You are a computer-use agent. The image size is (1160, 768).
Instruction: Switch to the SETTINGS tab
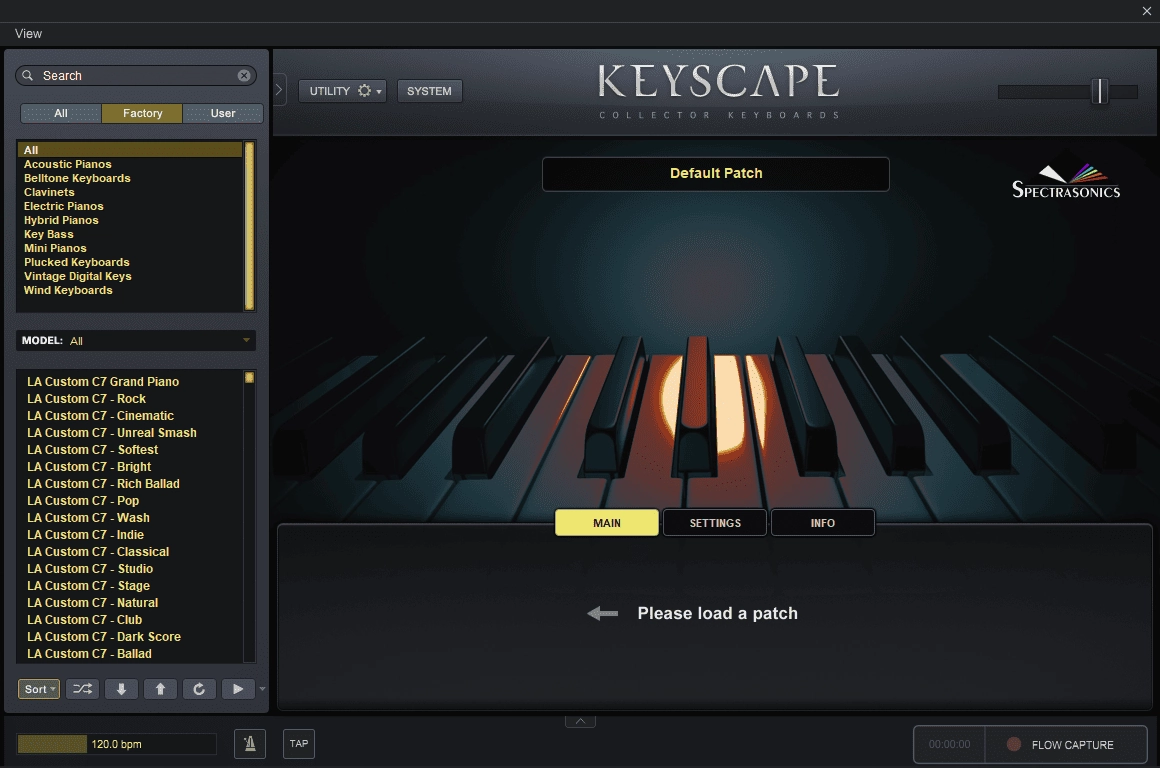(715, 522)
